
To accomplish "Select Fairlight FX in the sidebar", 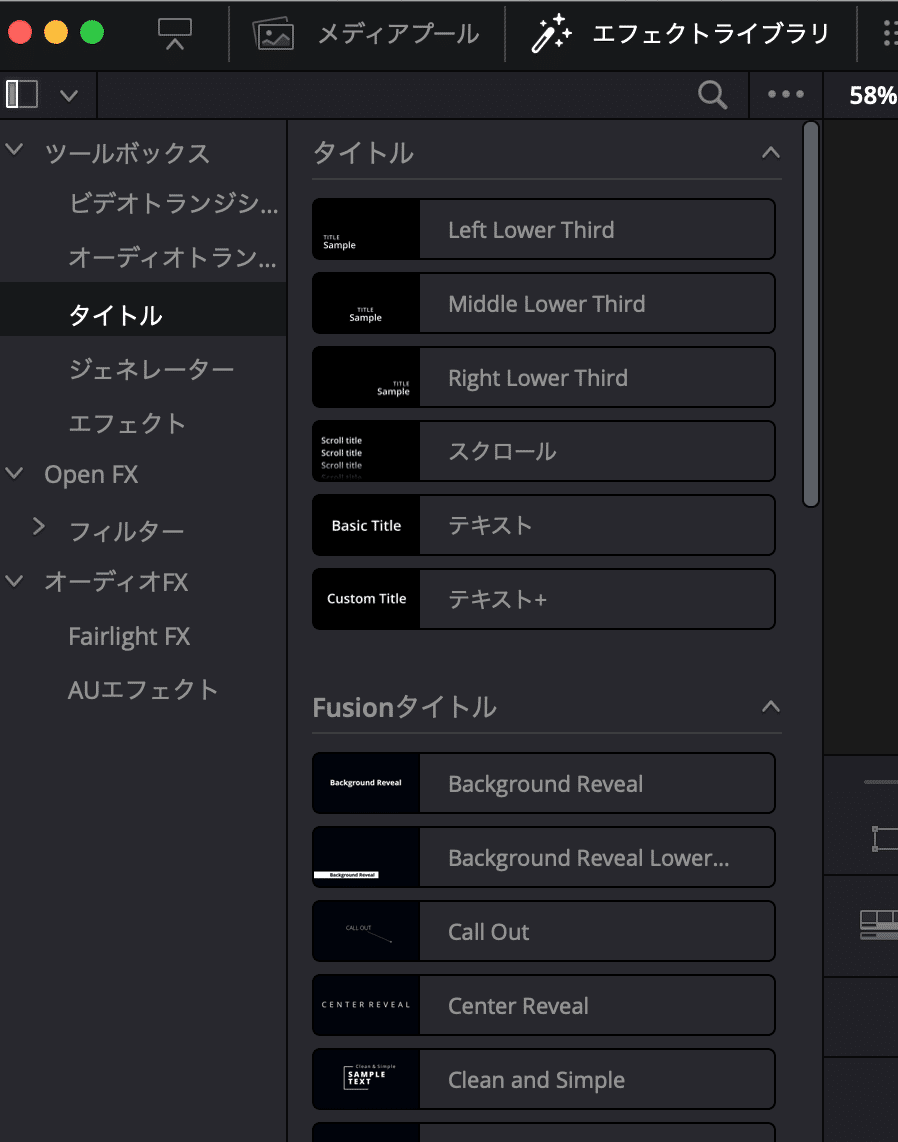I will tap(129, 637).
